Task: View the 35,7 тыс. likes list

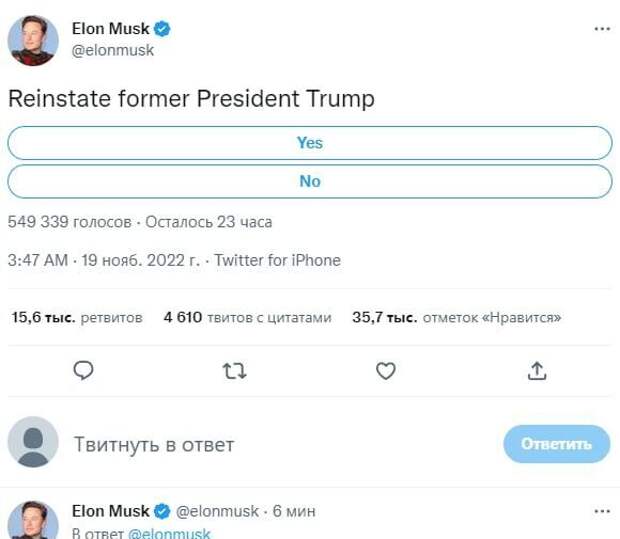Action: click(456, 318)
